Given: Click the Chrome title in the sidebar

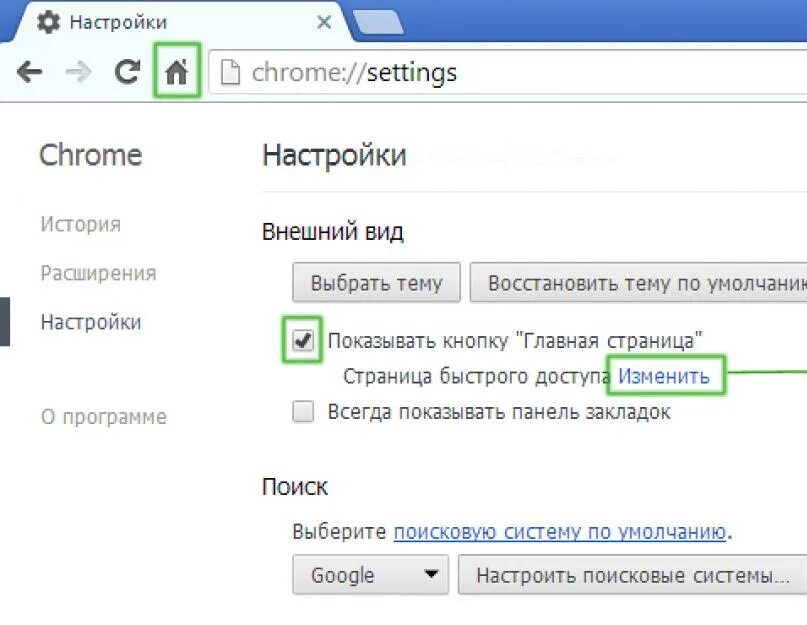Looking at the screenshot, I should [x=91, y=155].
